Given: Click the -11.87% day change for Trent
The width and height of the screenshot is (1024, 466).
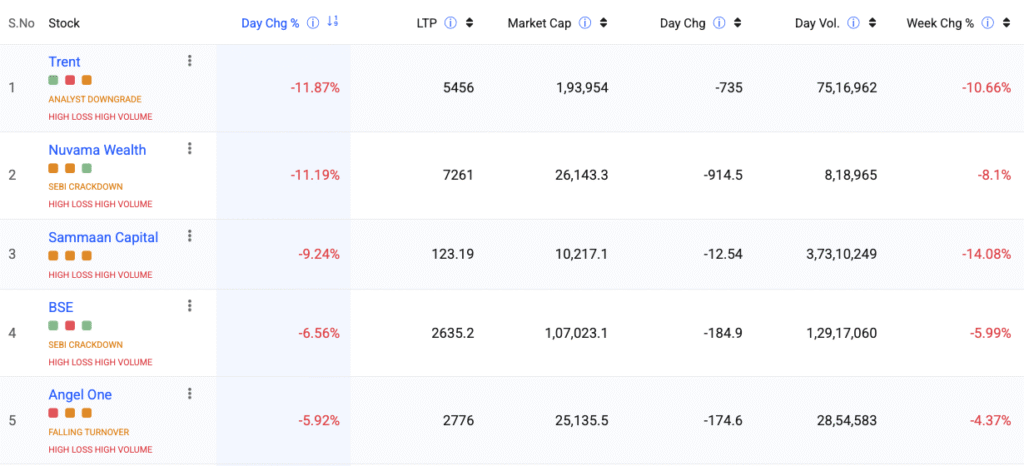Looking at the screenshot, I should click(x=315, y=87).
